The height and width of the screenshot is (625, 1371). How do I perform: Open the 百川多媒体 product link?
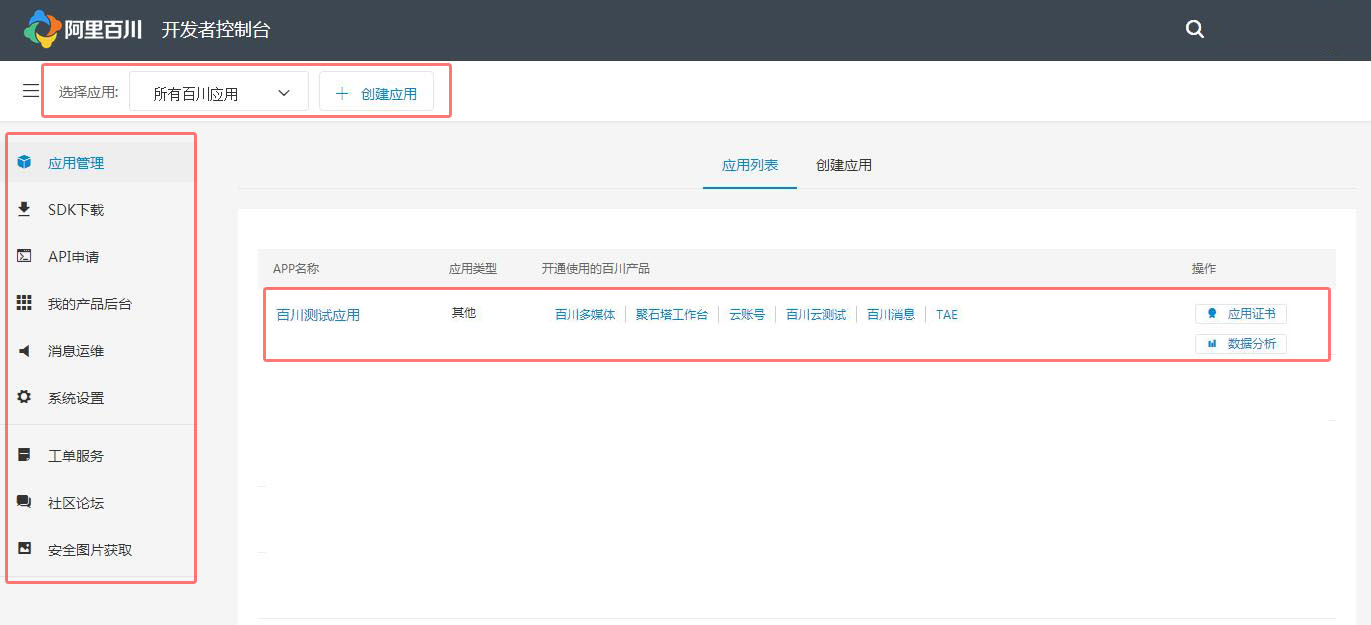tap(585, 315)
